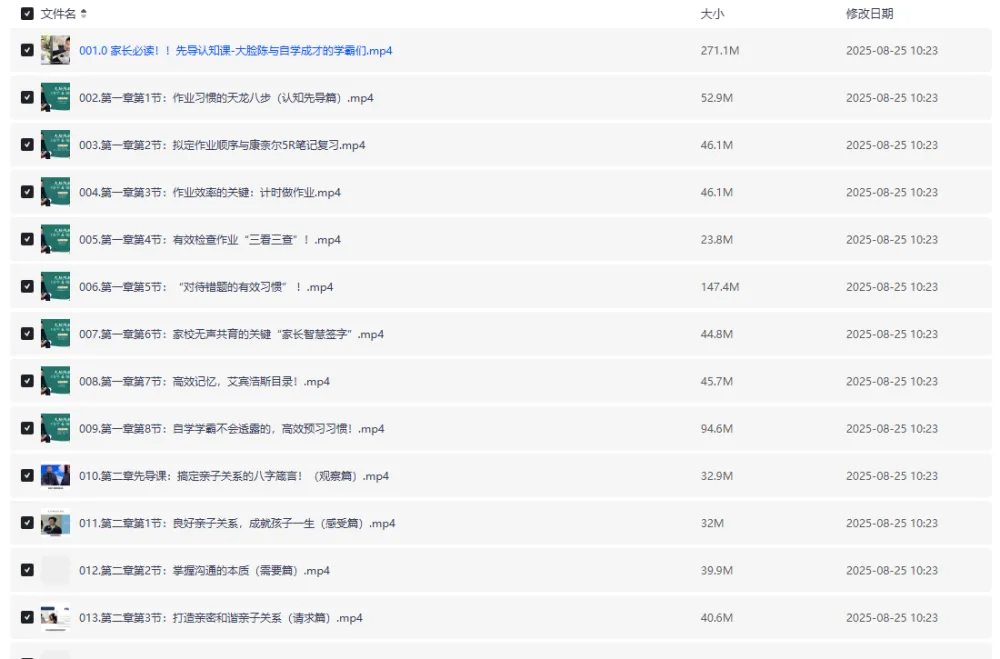Click the thumbnail for 013.第二章第3节
1000x659 pixels.
click(55, 617)
